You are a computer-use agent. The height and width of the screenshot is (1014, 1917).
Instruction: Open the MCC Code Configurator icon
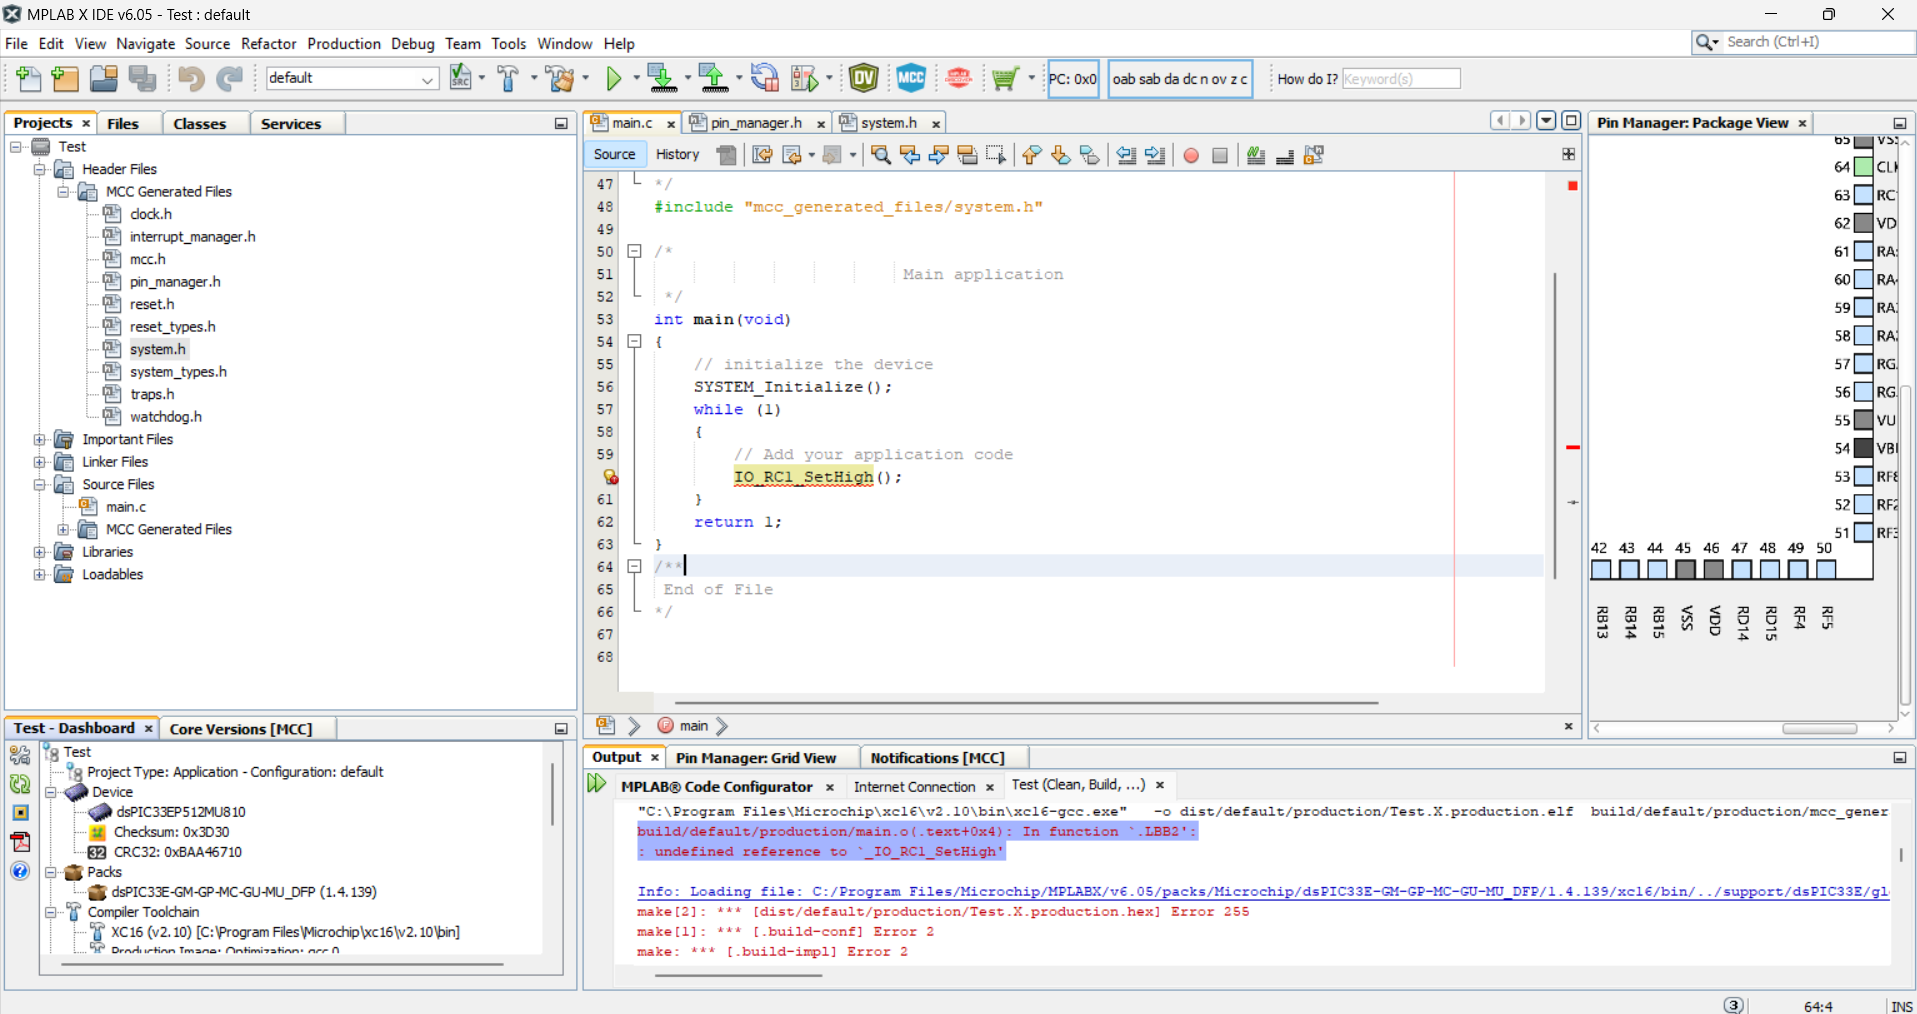[x=910, y=78]
